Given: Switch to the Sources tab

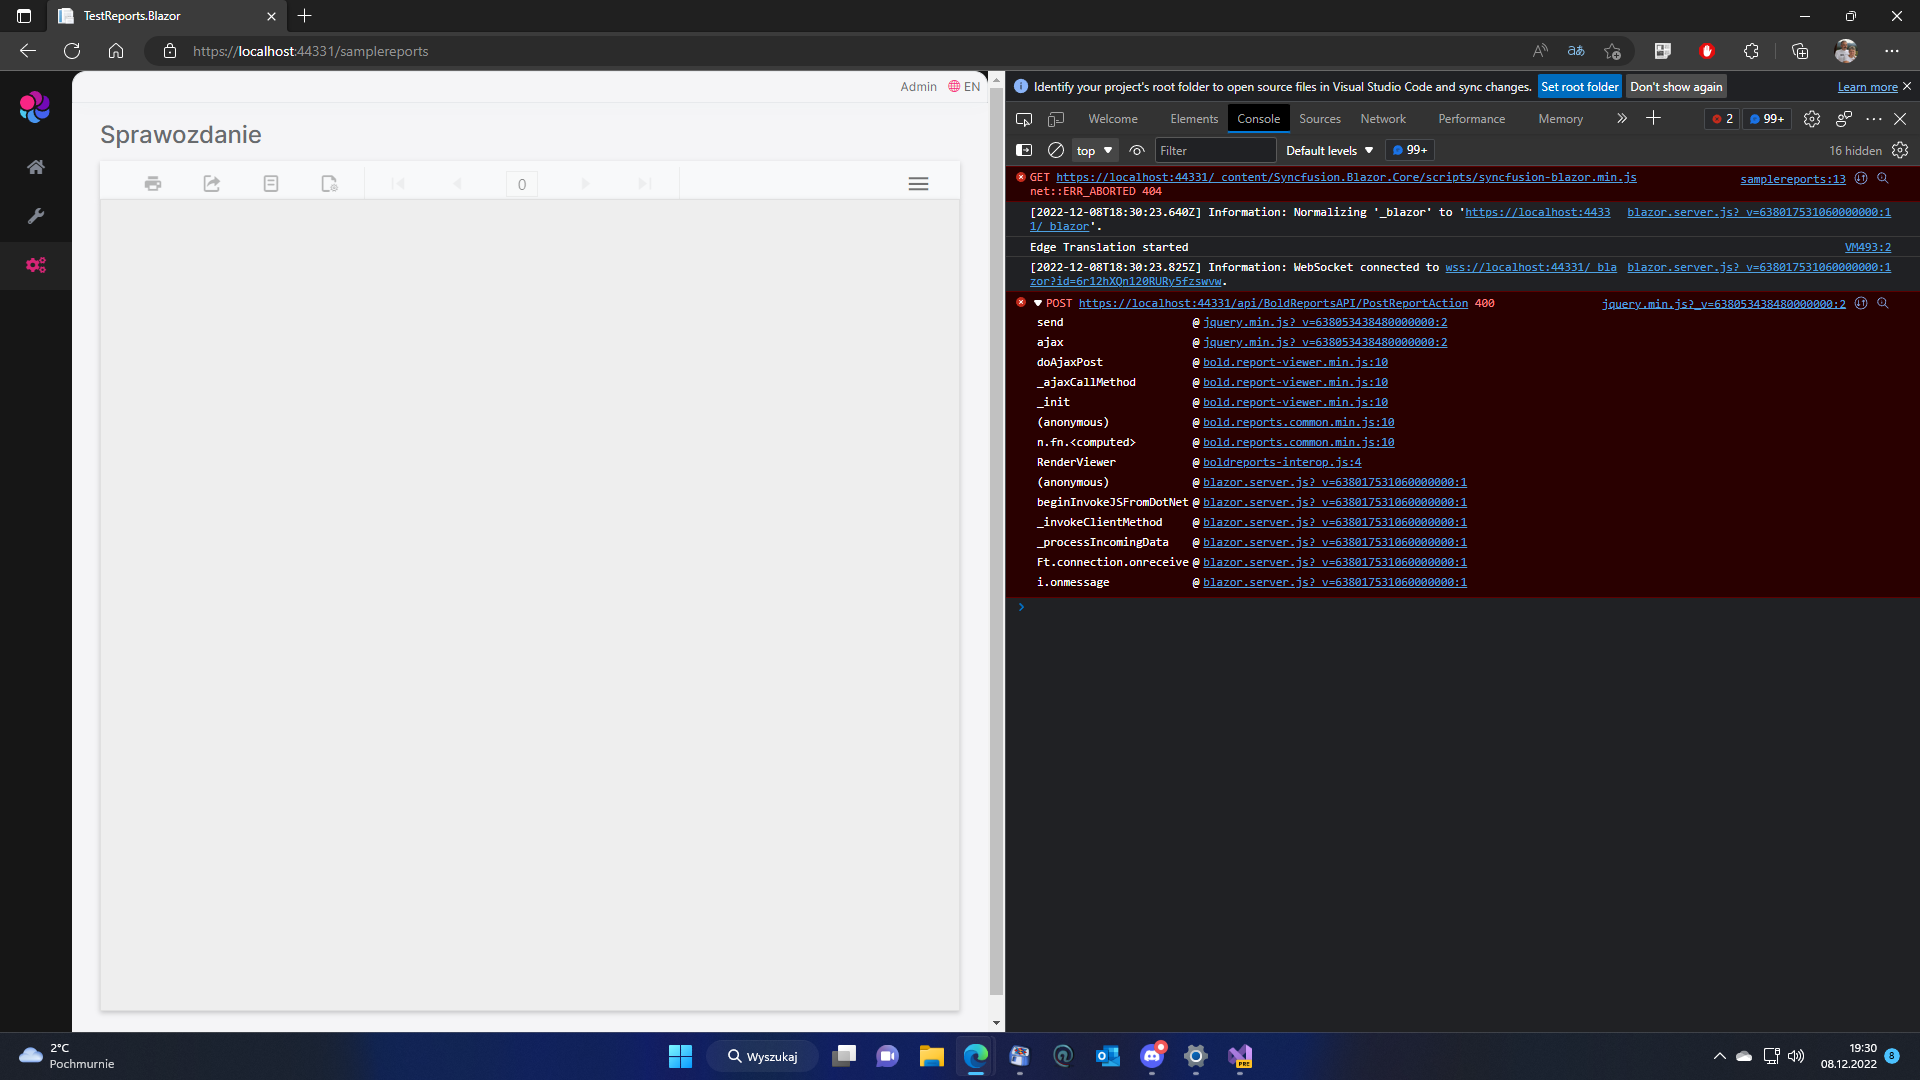Looking at the screenshot, I should pyautogui.click(x=1319, y=118).
